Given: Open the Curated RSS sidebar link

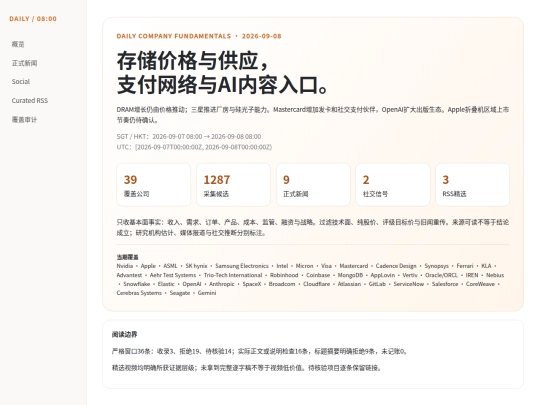Looking at the screenshot, I should coord(30,101).
